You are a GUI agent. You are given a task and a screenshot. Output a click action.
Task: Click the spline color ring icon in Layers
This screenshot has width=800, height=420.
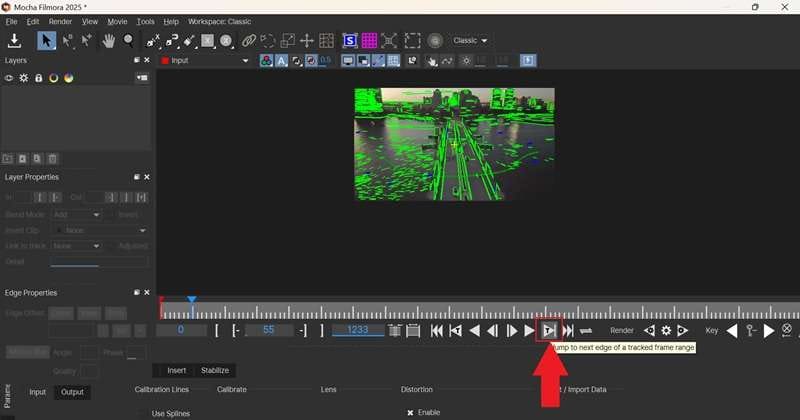pos(54,78)
